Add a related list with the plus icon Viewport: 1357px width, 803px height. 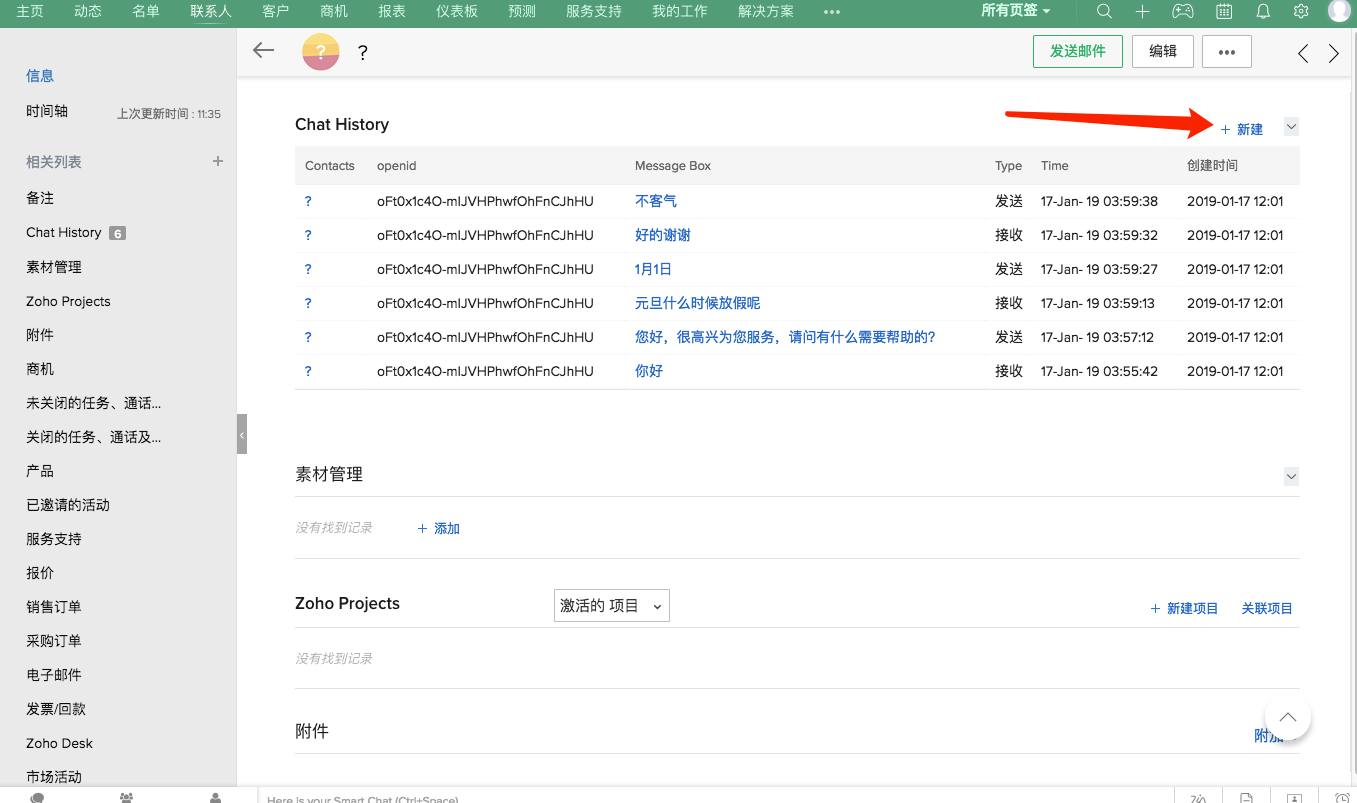coord(217,160)
